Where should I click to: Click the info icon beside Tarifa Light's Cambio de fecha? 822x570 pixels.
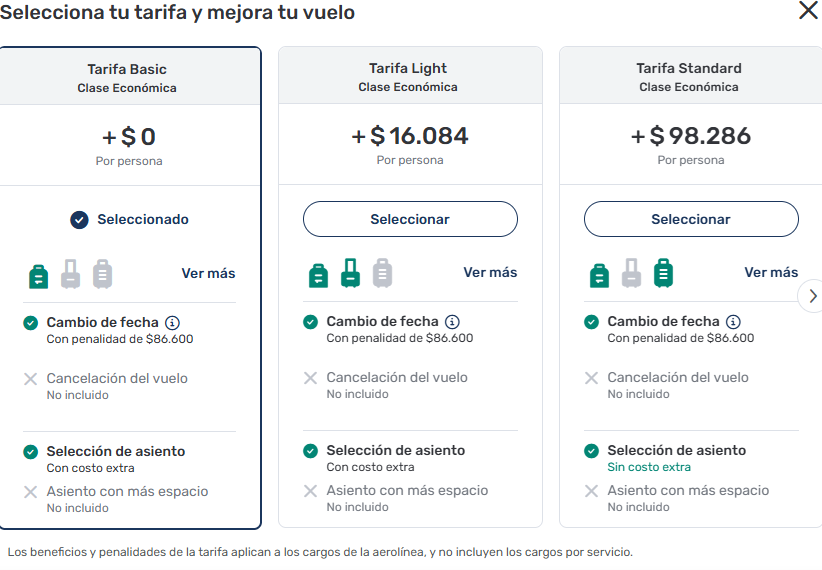452,322
